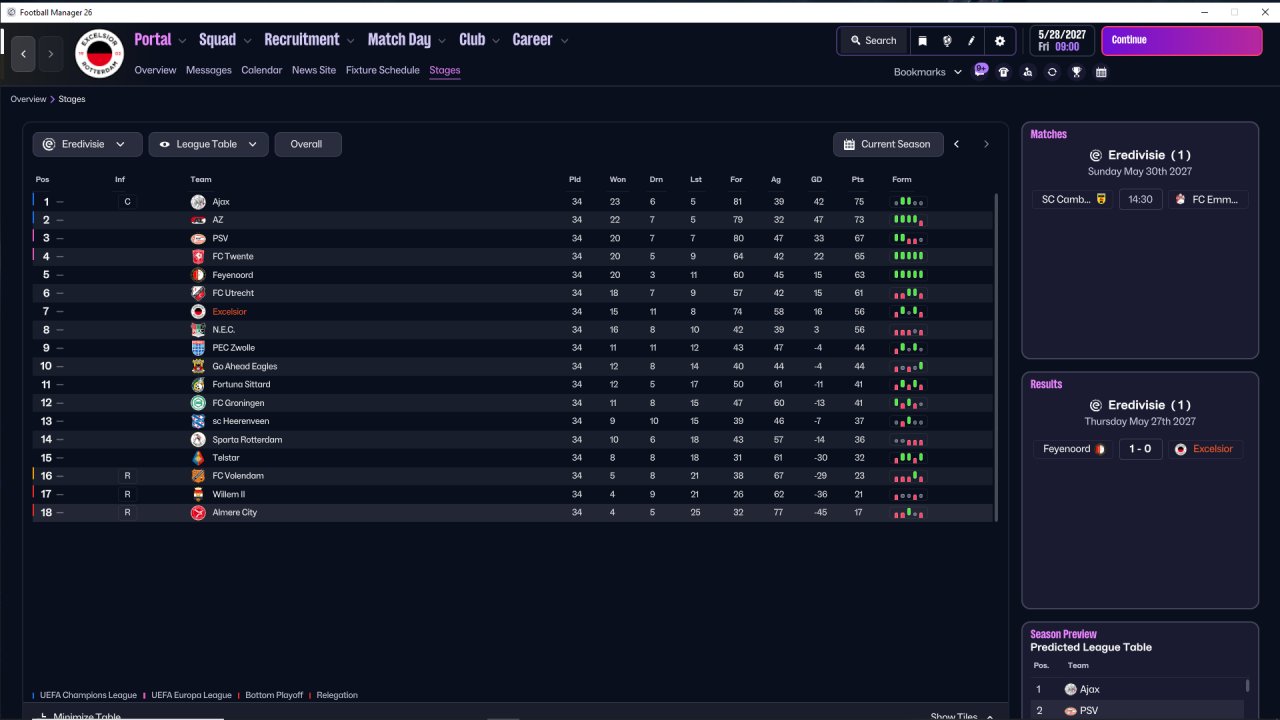Click the league table vertical scrollbar
The image size is (1280, 720).
[996, 356]
